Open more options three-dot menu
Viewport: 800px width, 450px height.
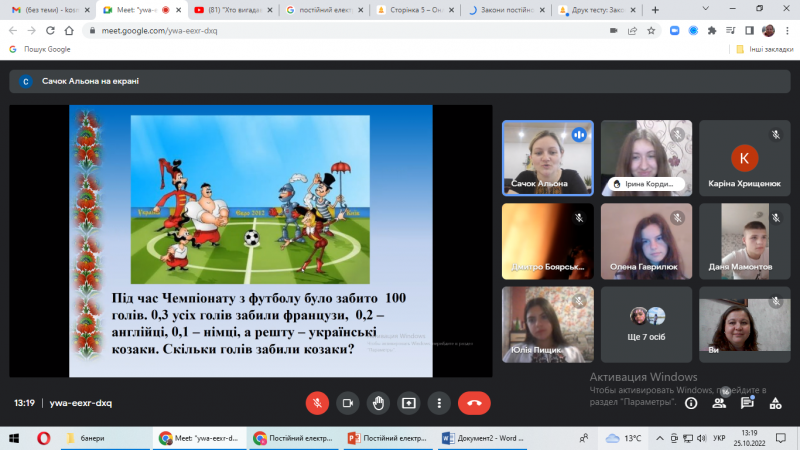439,403
